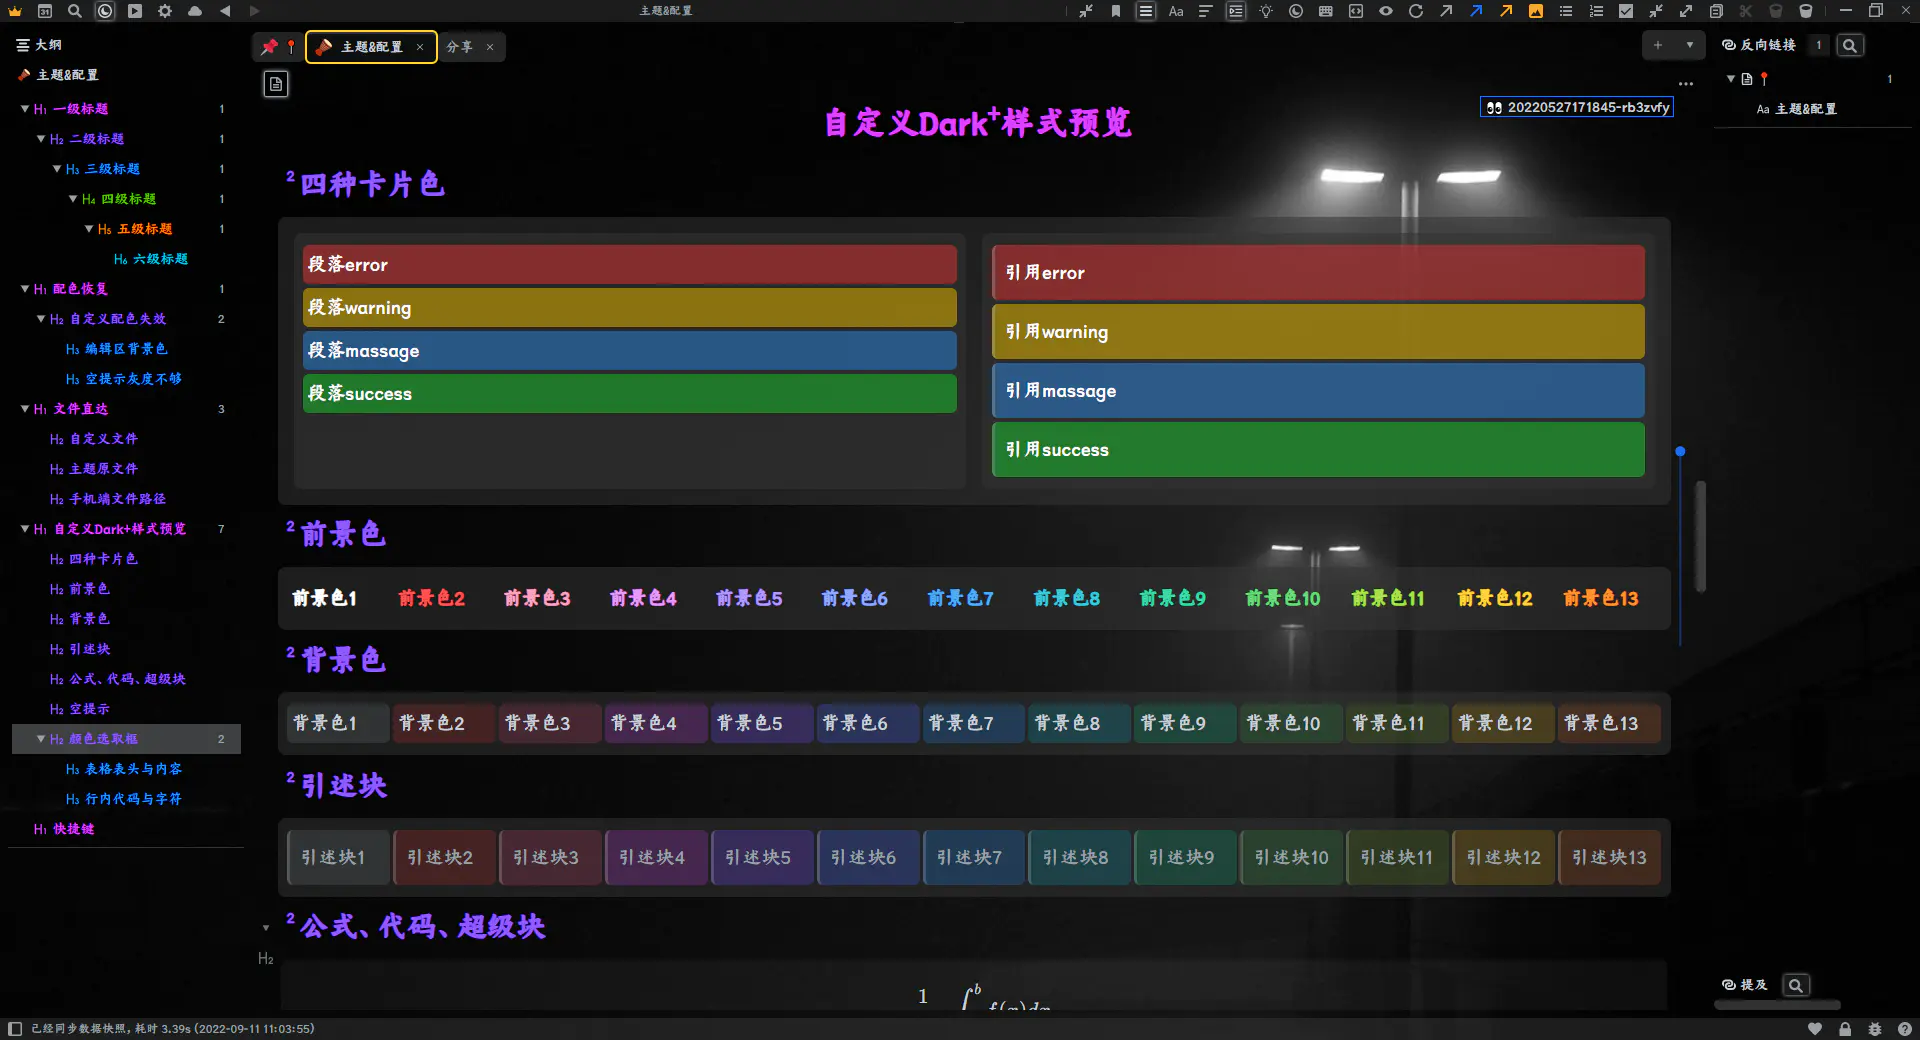Add a new tab with plus button
1920x1040 pixels.
pos(1658,45)
